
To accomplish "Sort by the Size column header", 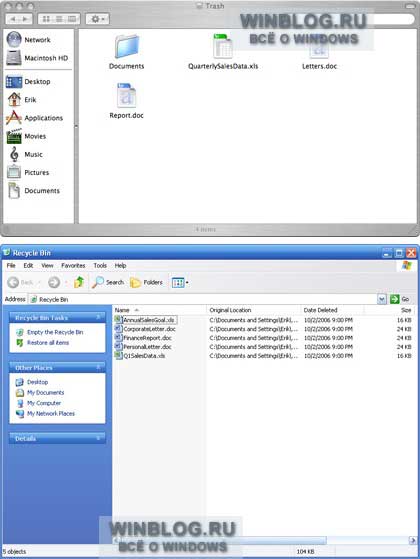I will 390,310.
